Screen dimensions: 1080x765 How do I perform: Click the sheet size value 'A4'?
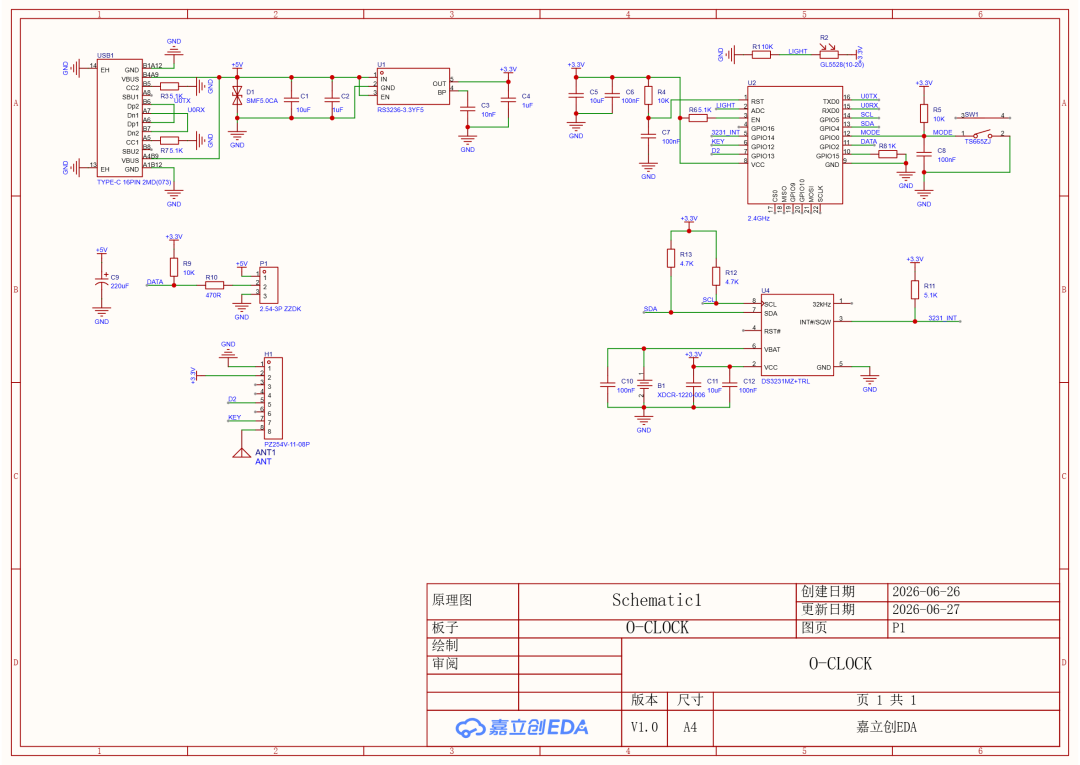tap(689, 727)
